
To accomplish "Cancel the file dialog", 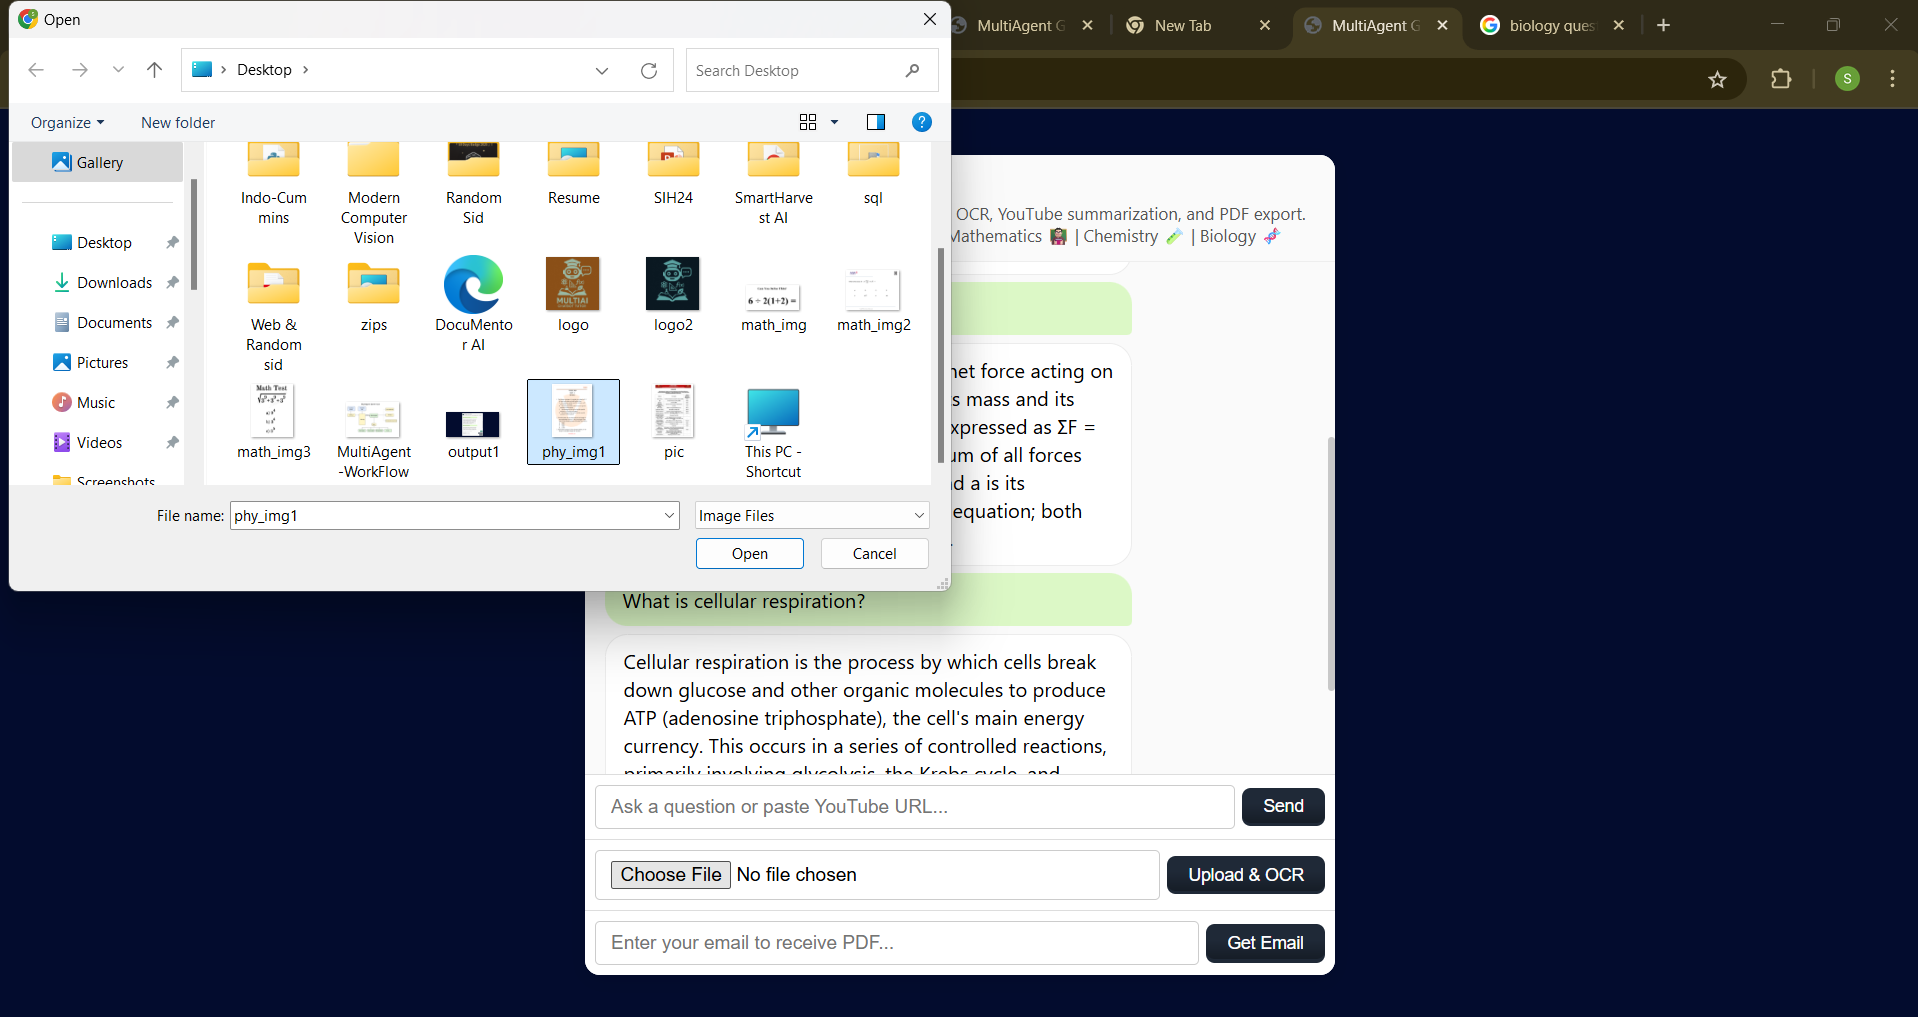I will [x=875, y=554].
